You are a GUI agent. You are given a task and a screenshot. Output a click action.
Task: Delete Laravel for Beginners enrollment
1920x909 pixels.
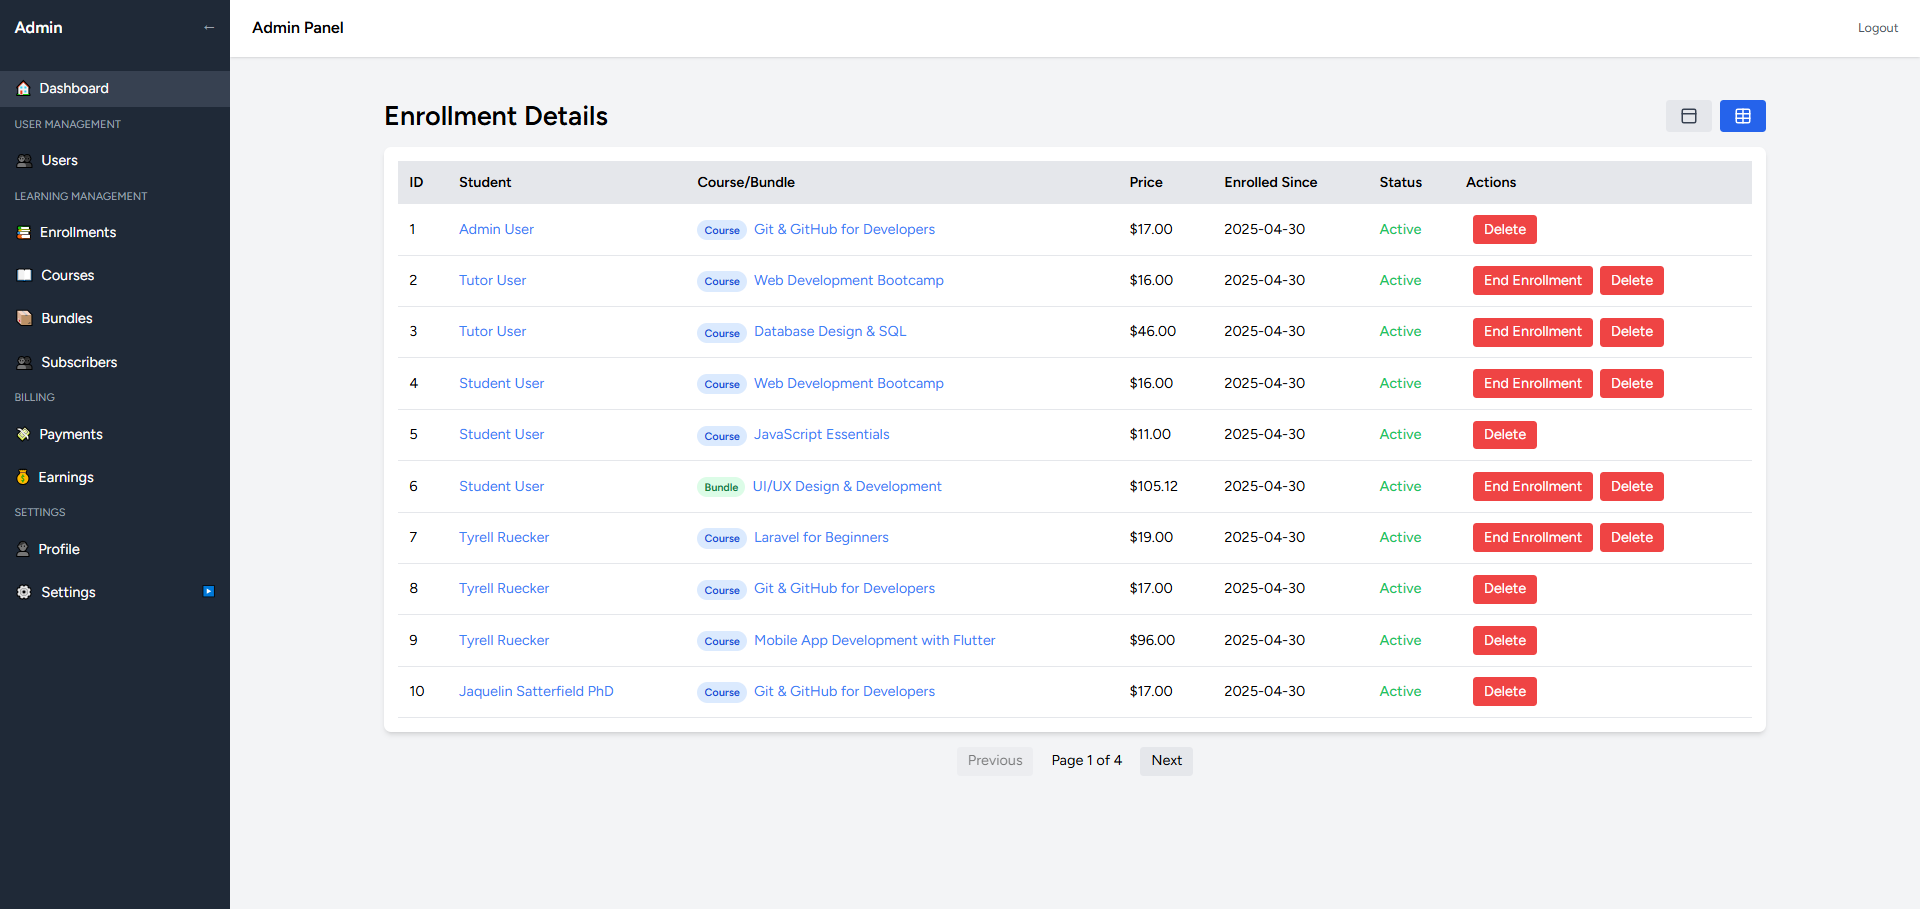pyautogui.click(x=1631, y=538)
